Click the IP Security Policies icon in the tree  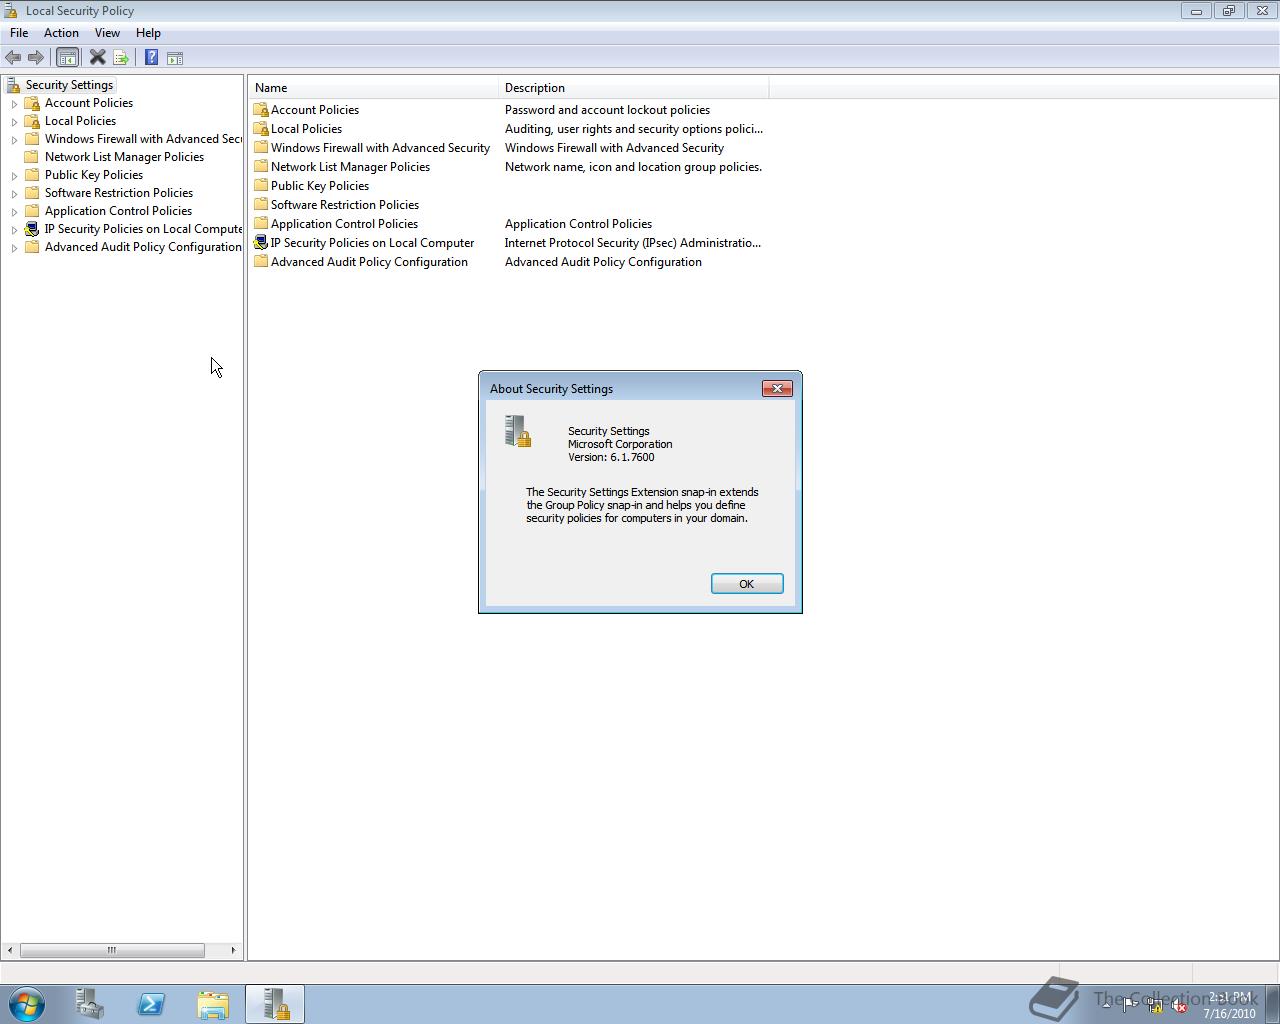coord(32,229)
